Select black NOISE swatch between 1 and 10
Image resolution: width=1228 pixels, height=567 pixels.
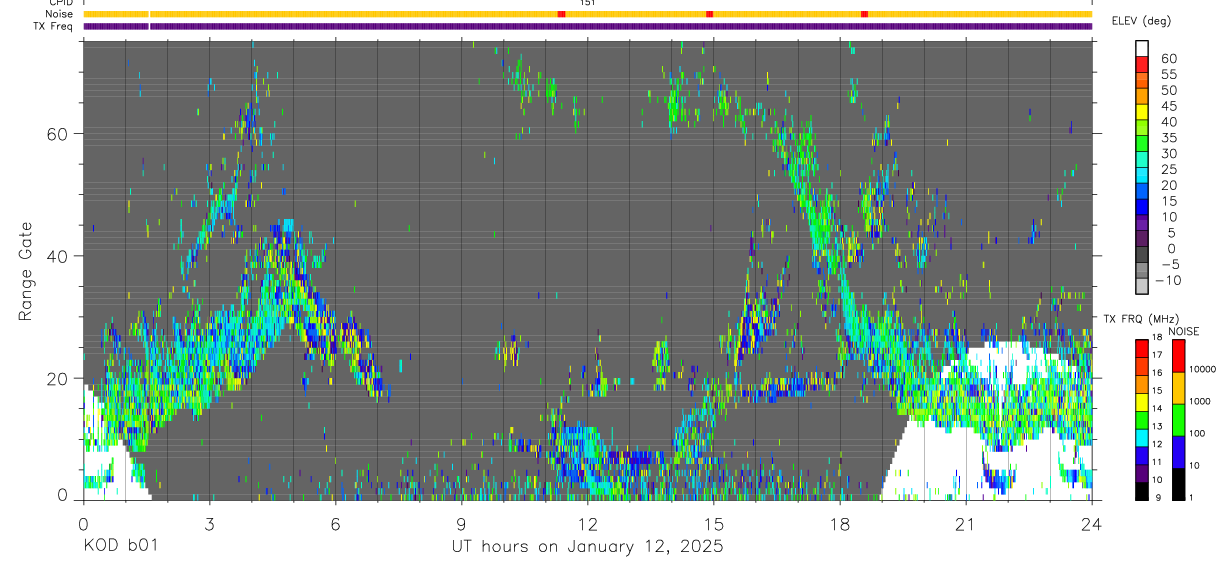tap(1177, 483)
